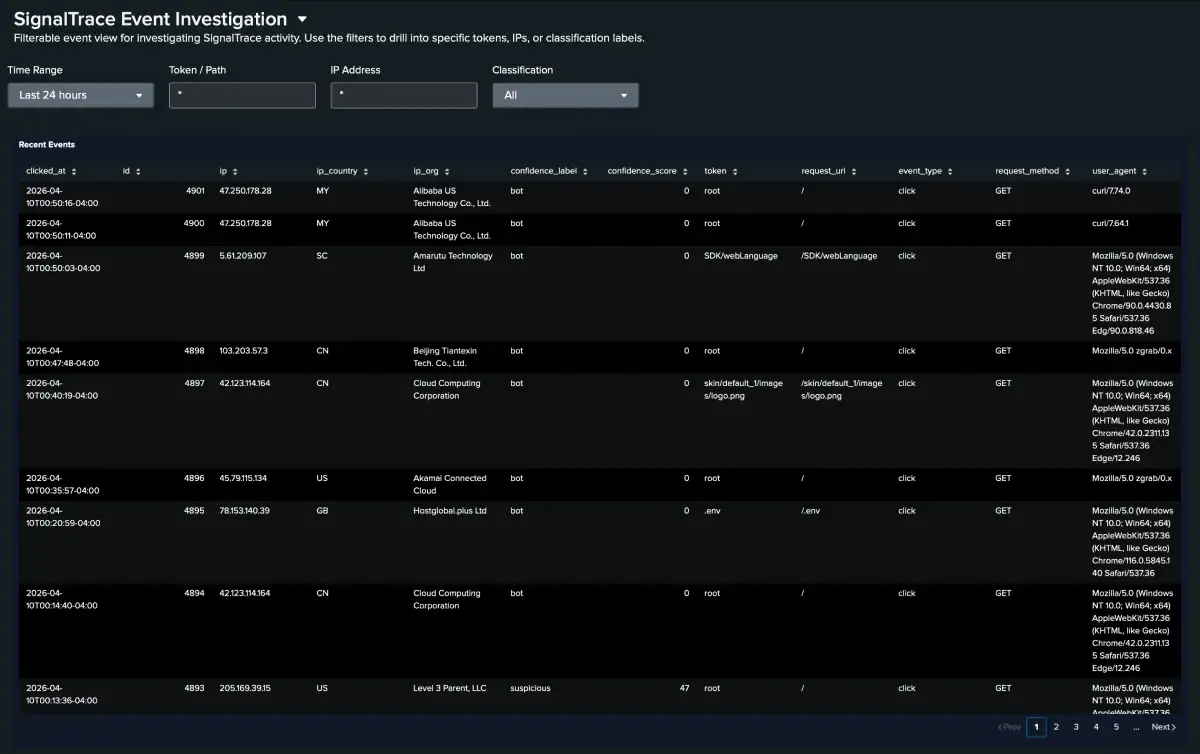Screen dimensions: 1200x754
Task: Click the Prev pagination control
Action: pyautogui.click(x=1009, y=727)
